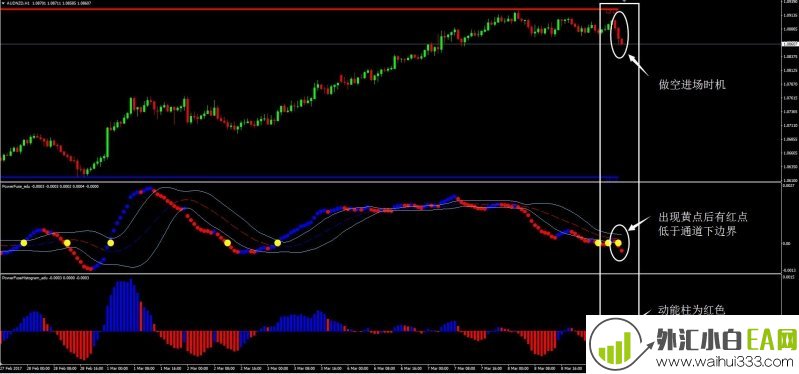Click the current price tag on price axis
799x374 pixels.
coord(789,44)
